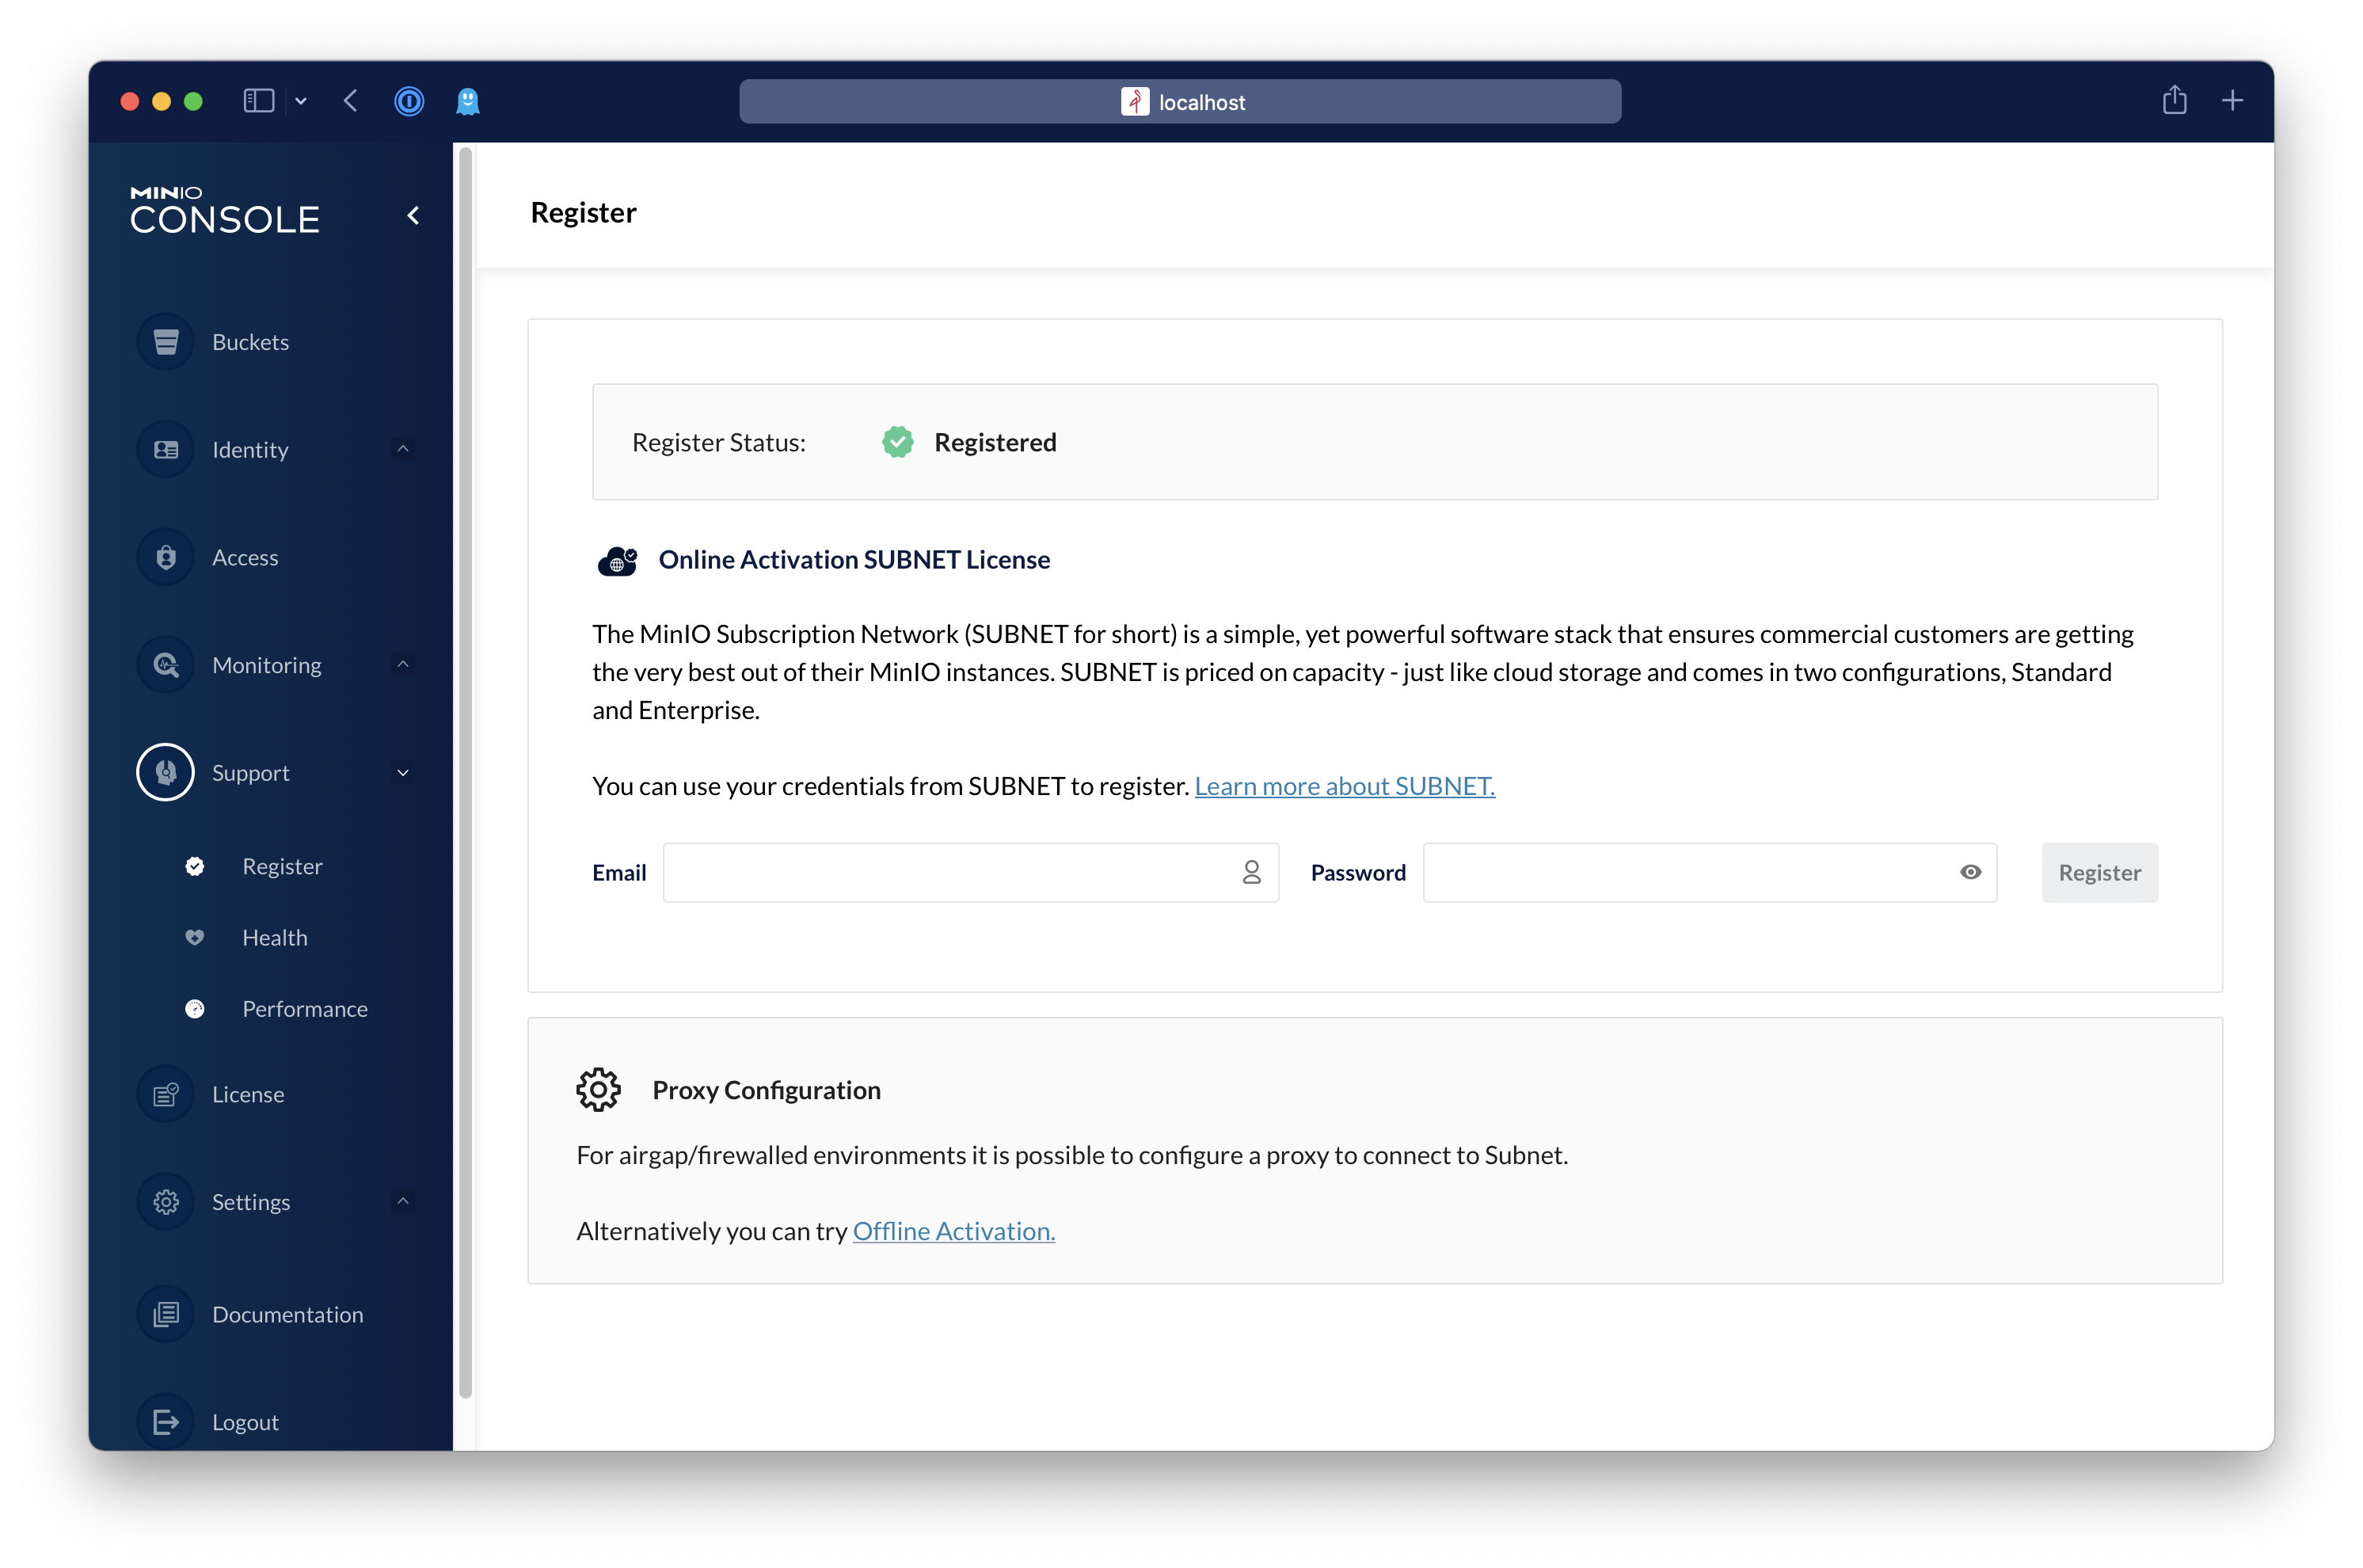Open Buckets via its bucket icon
The width and height of the screenshot is (2363, 1568).
166,342
